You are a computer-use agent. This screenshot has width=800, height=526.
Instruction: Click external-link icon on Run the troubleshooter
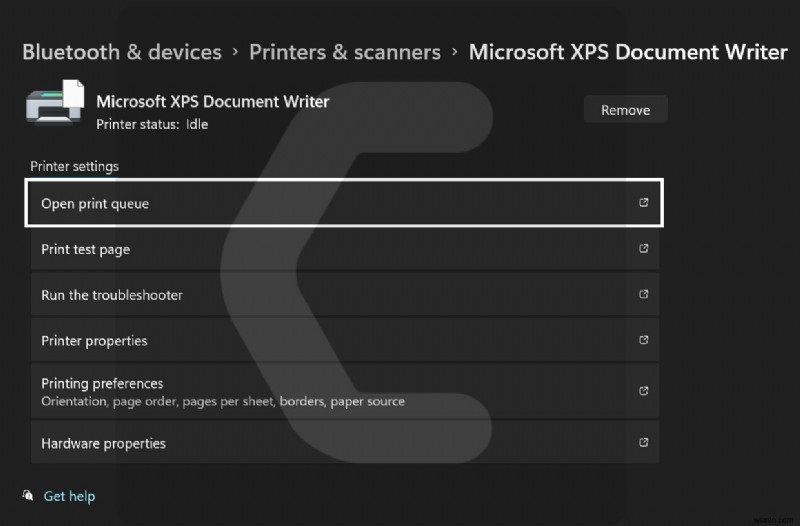pos(643,294)
